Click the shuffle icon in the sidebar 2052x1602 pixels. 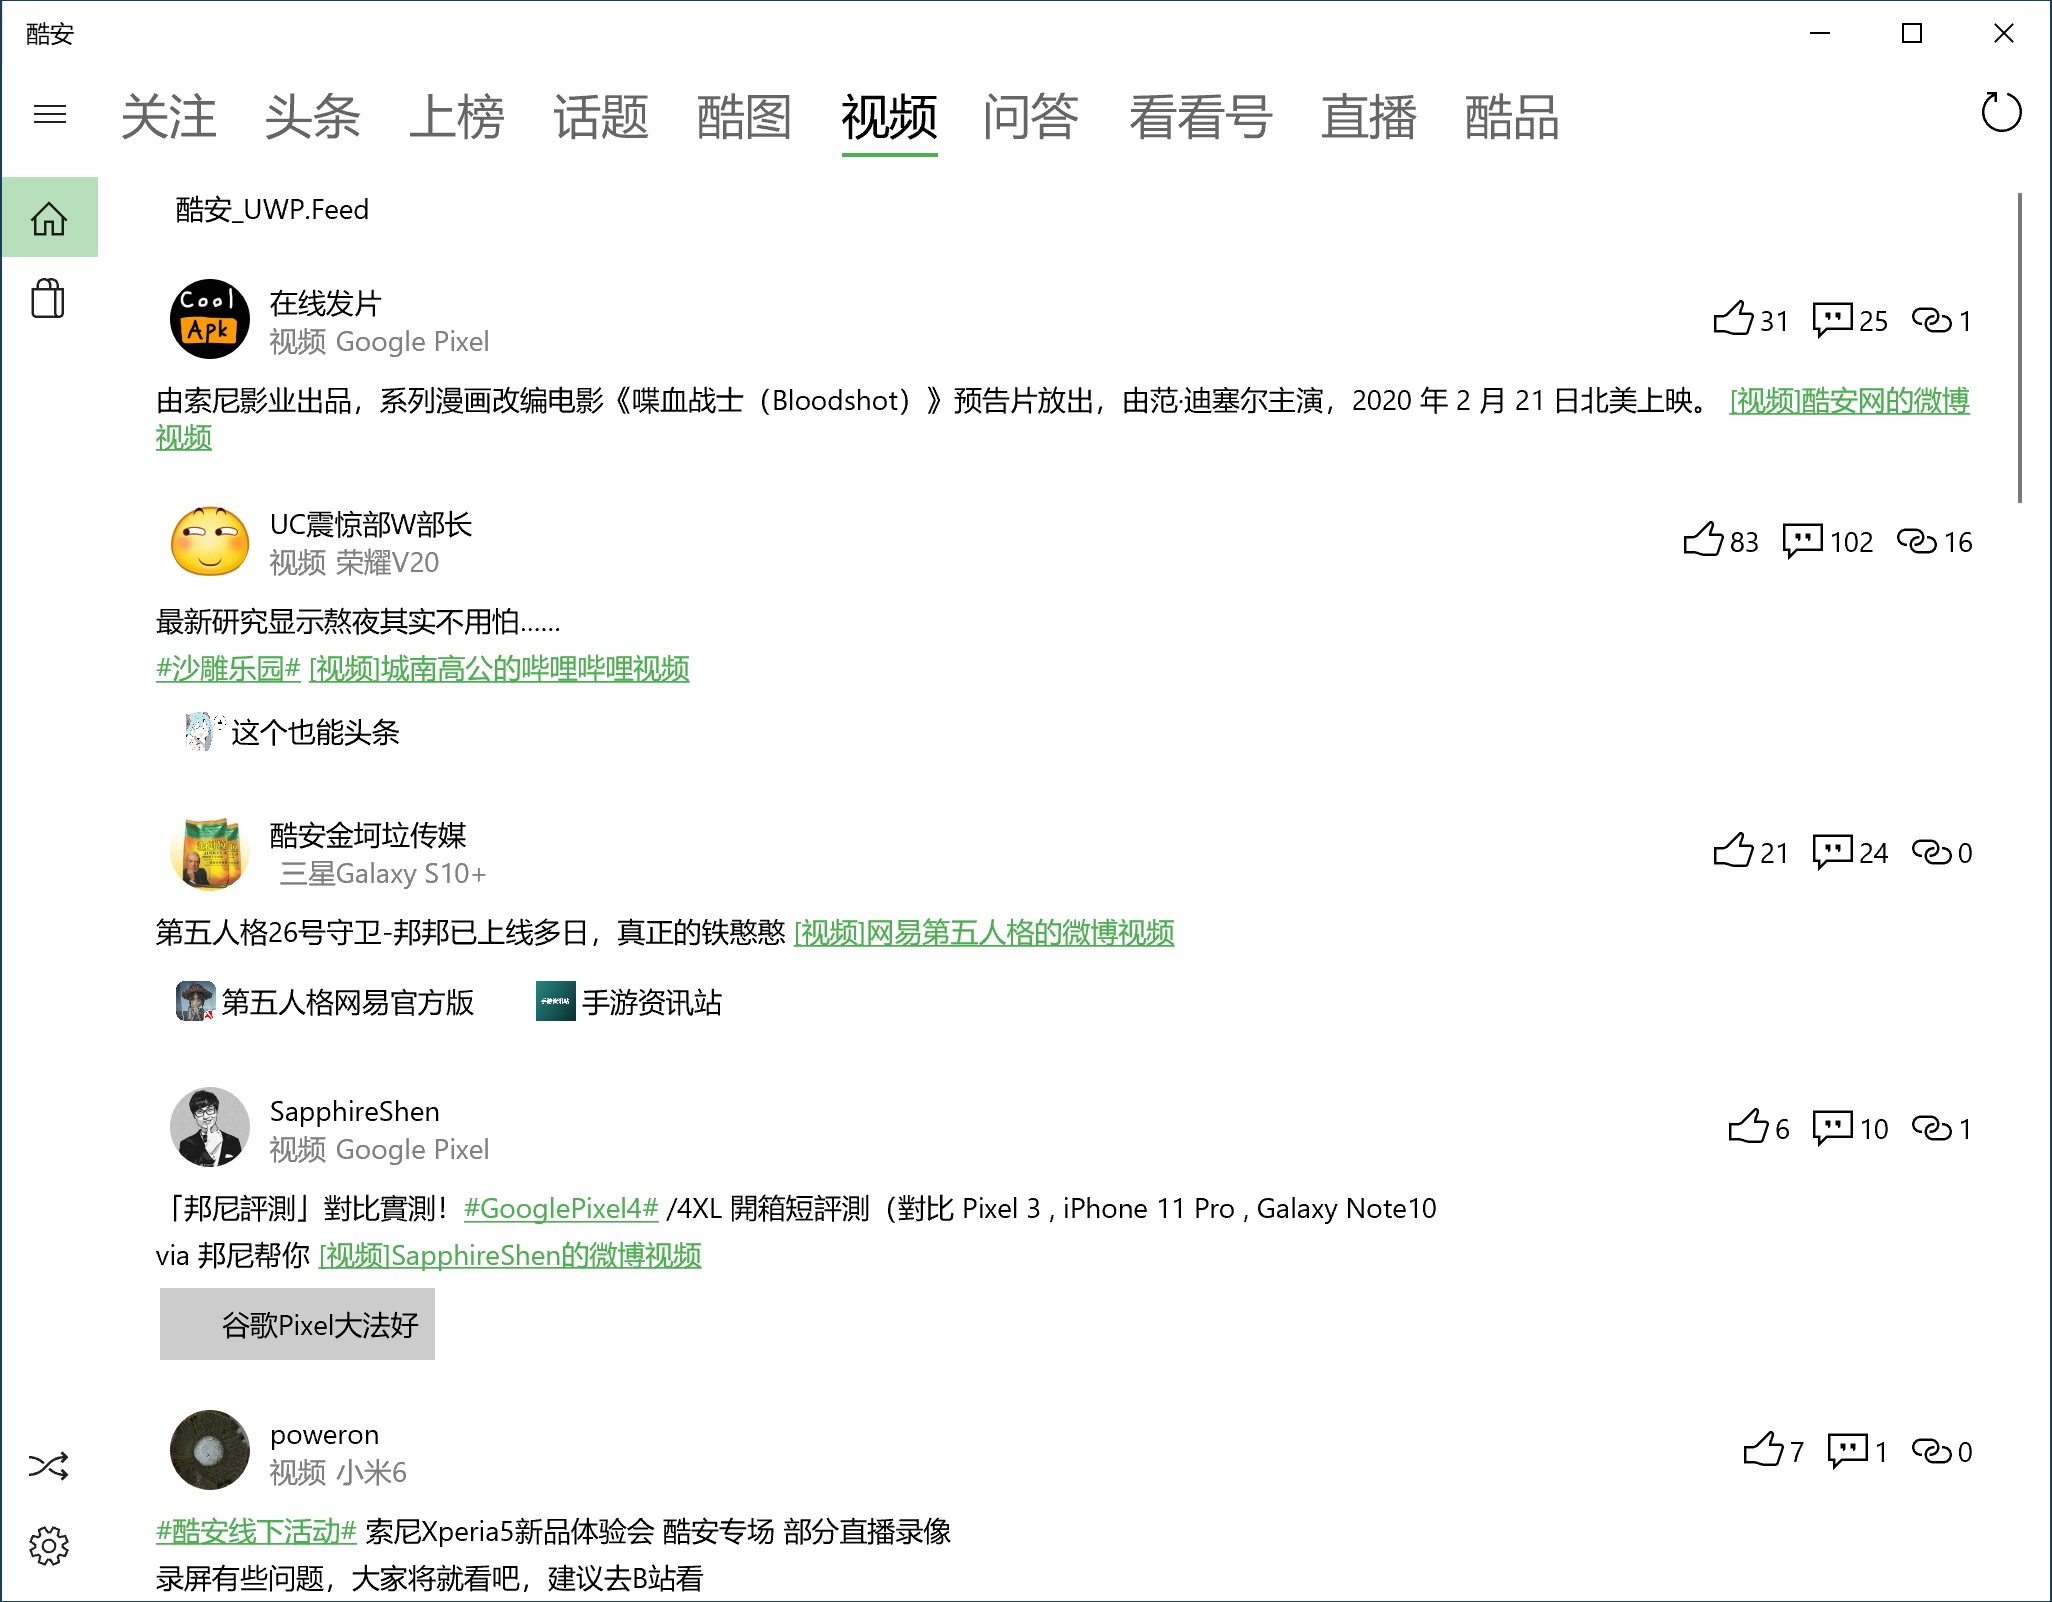pos(48,1466)
